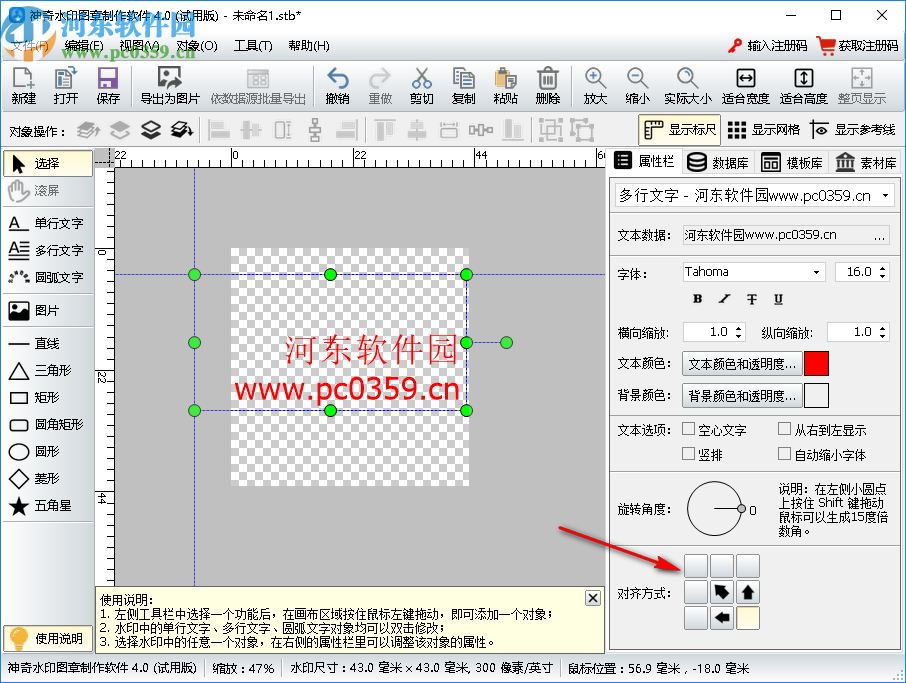Enable the 空心文字 hollow text checkbox

click(x=688, y=429)
